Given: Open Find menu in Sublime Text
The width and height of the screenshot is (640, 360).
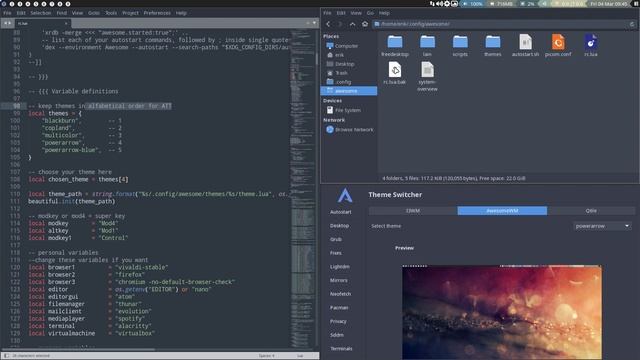Looking at the screenshot, I should click(x=62, y=13).
